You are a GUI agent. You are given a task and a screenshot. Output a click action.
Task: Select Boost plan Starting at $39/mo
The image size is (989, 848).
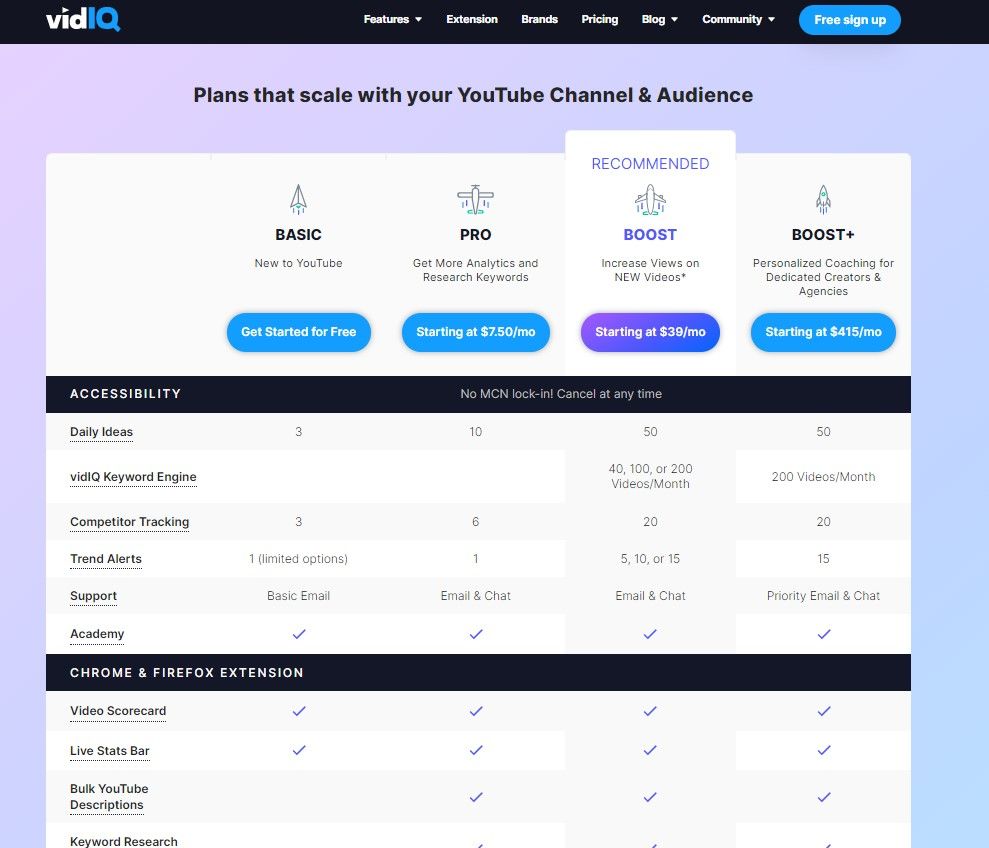[650, 332]
